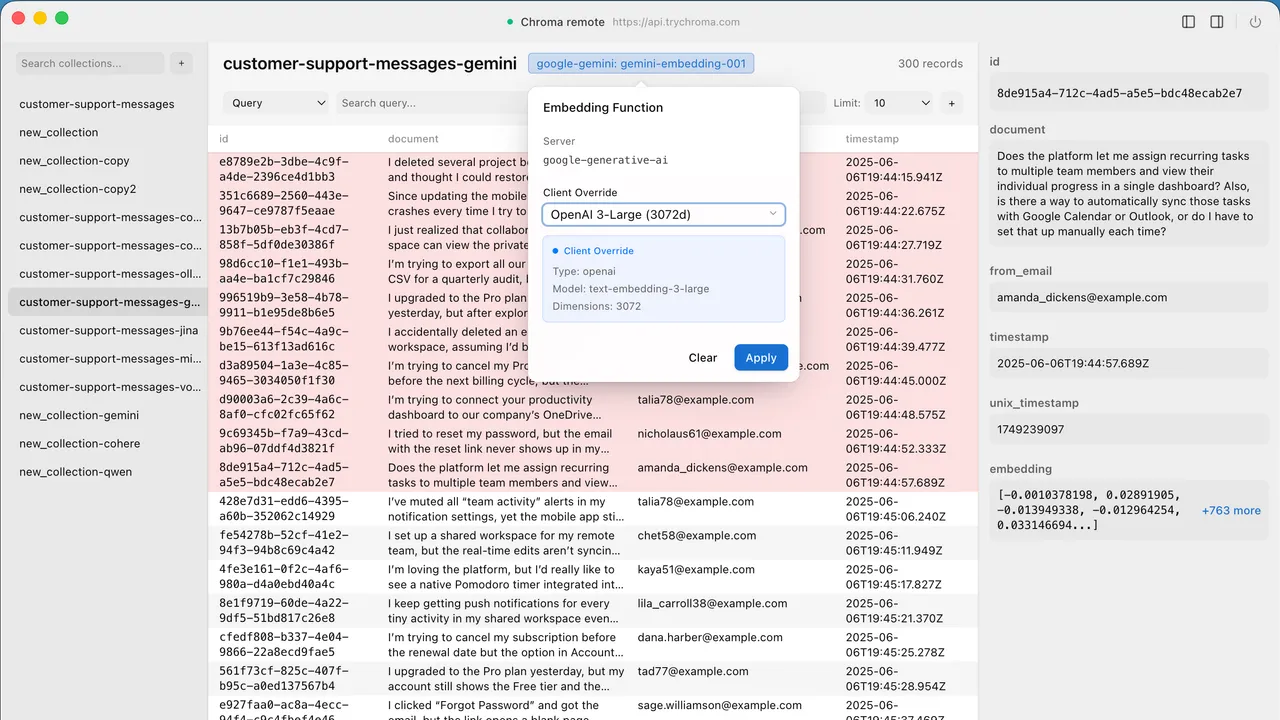Click the embedding vector values box
Viewport: 1280px width, 720px height.
1129,511
